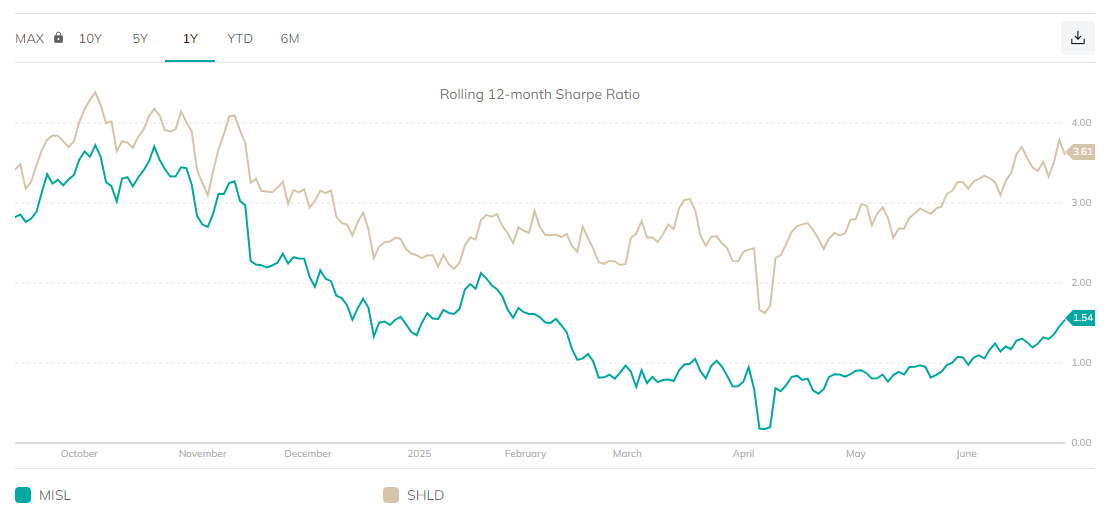
Task: Click the Rolling 12-month Sharpe Ratio title
Action: coord(539,94)
